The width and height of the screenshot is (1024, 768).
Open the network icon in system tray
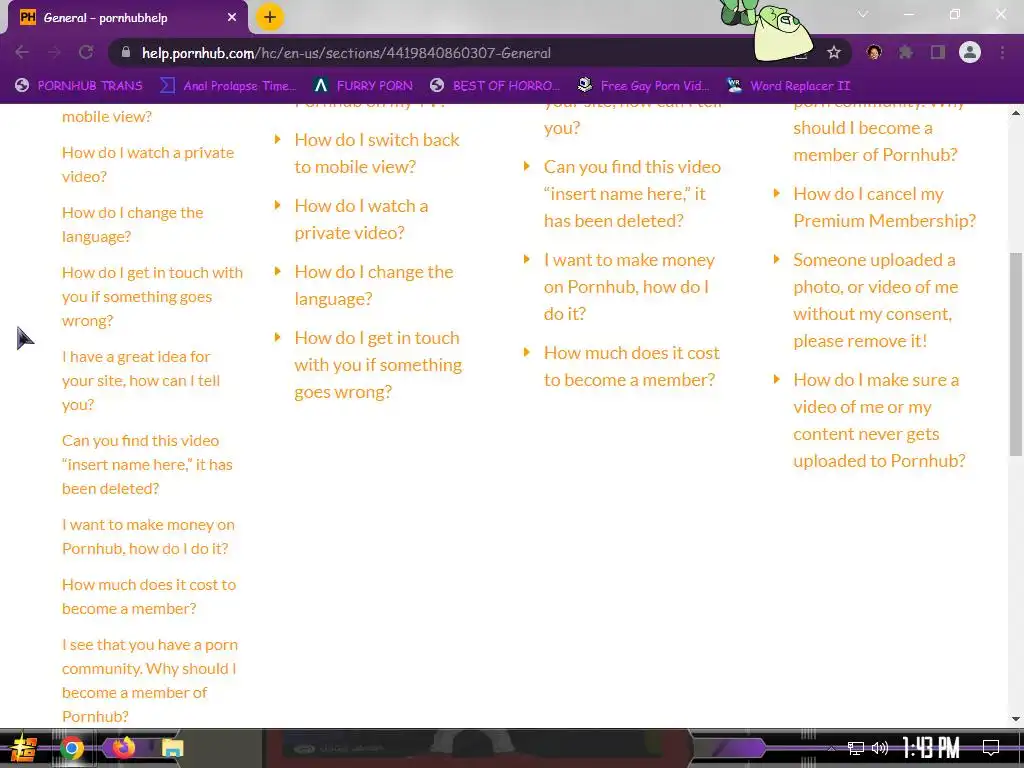[x=855, y=748]
